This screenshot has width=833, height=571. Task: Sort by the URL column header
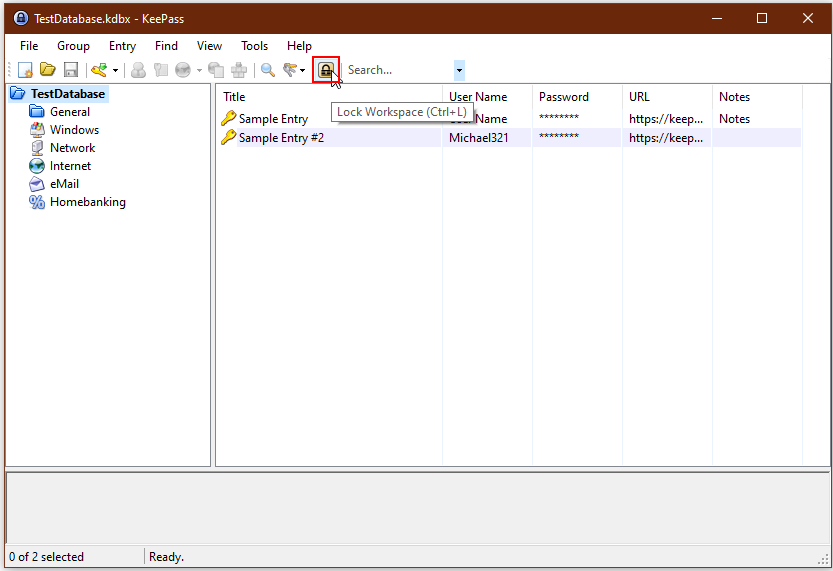point(667,97)
